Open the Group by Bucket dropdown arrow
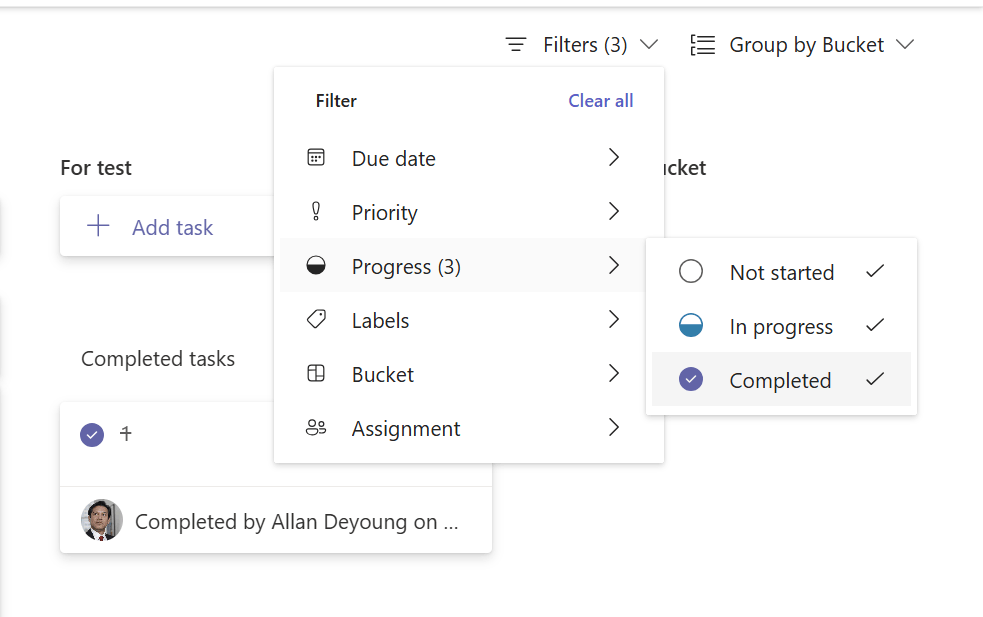This screenshot has height=617, width=983. click(x=905, y=45)
